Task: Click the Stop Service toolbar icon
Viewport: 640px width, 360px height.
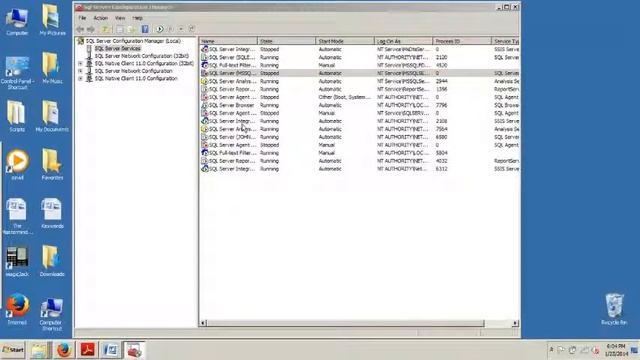Action: point(181,29)
